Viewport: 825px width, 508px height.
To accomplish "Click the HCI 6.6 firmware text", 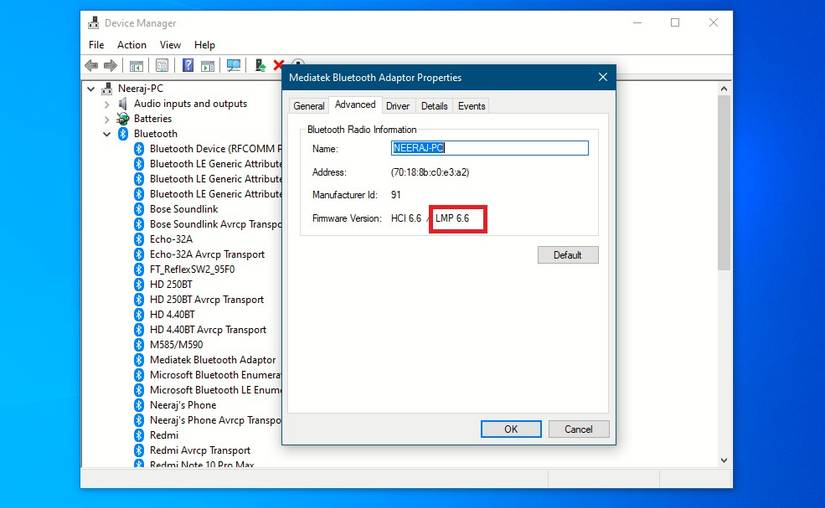I will point(406,218).
